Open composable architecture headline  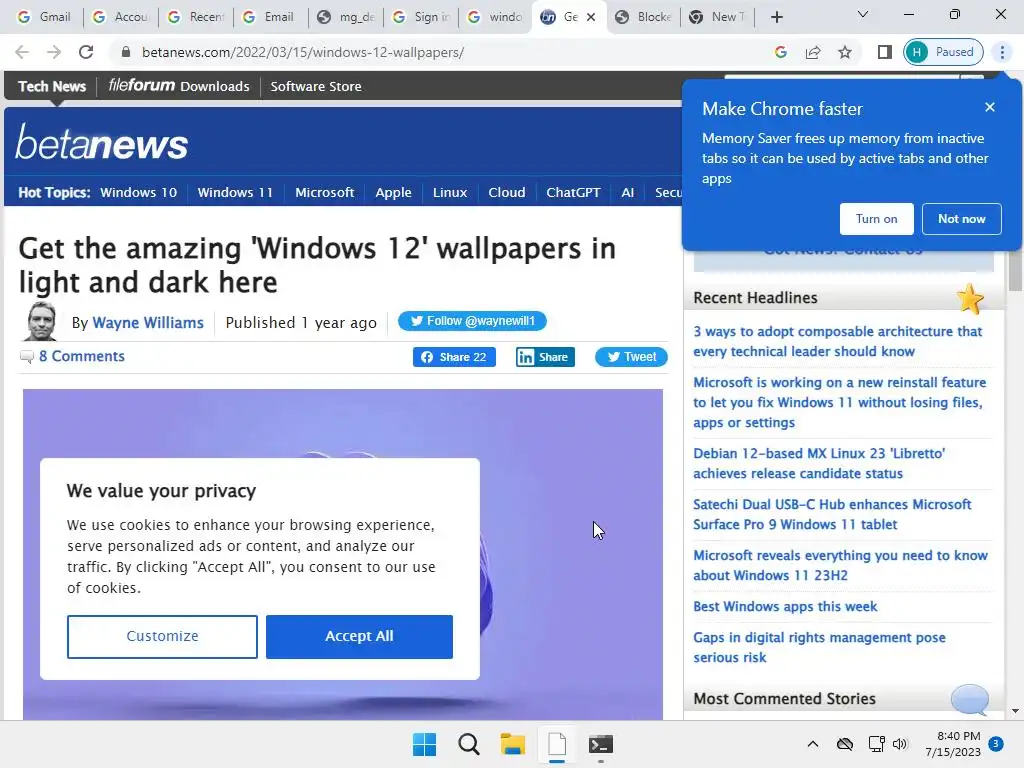[x=837, y=341]
